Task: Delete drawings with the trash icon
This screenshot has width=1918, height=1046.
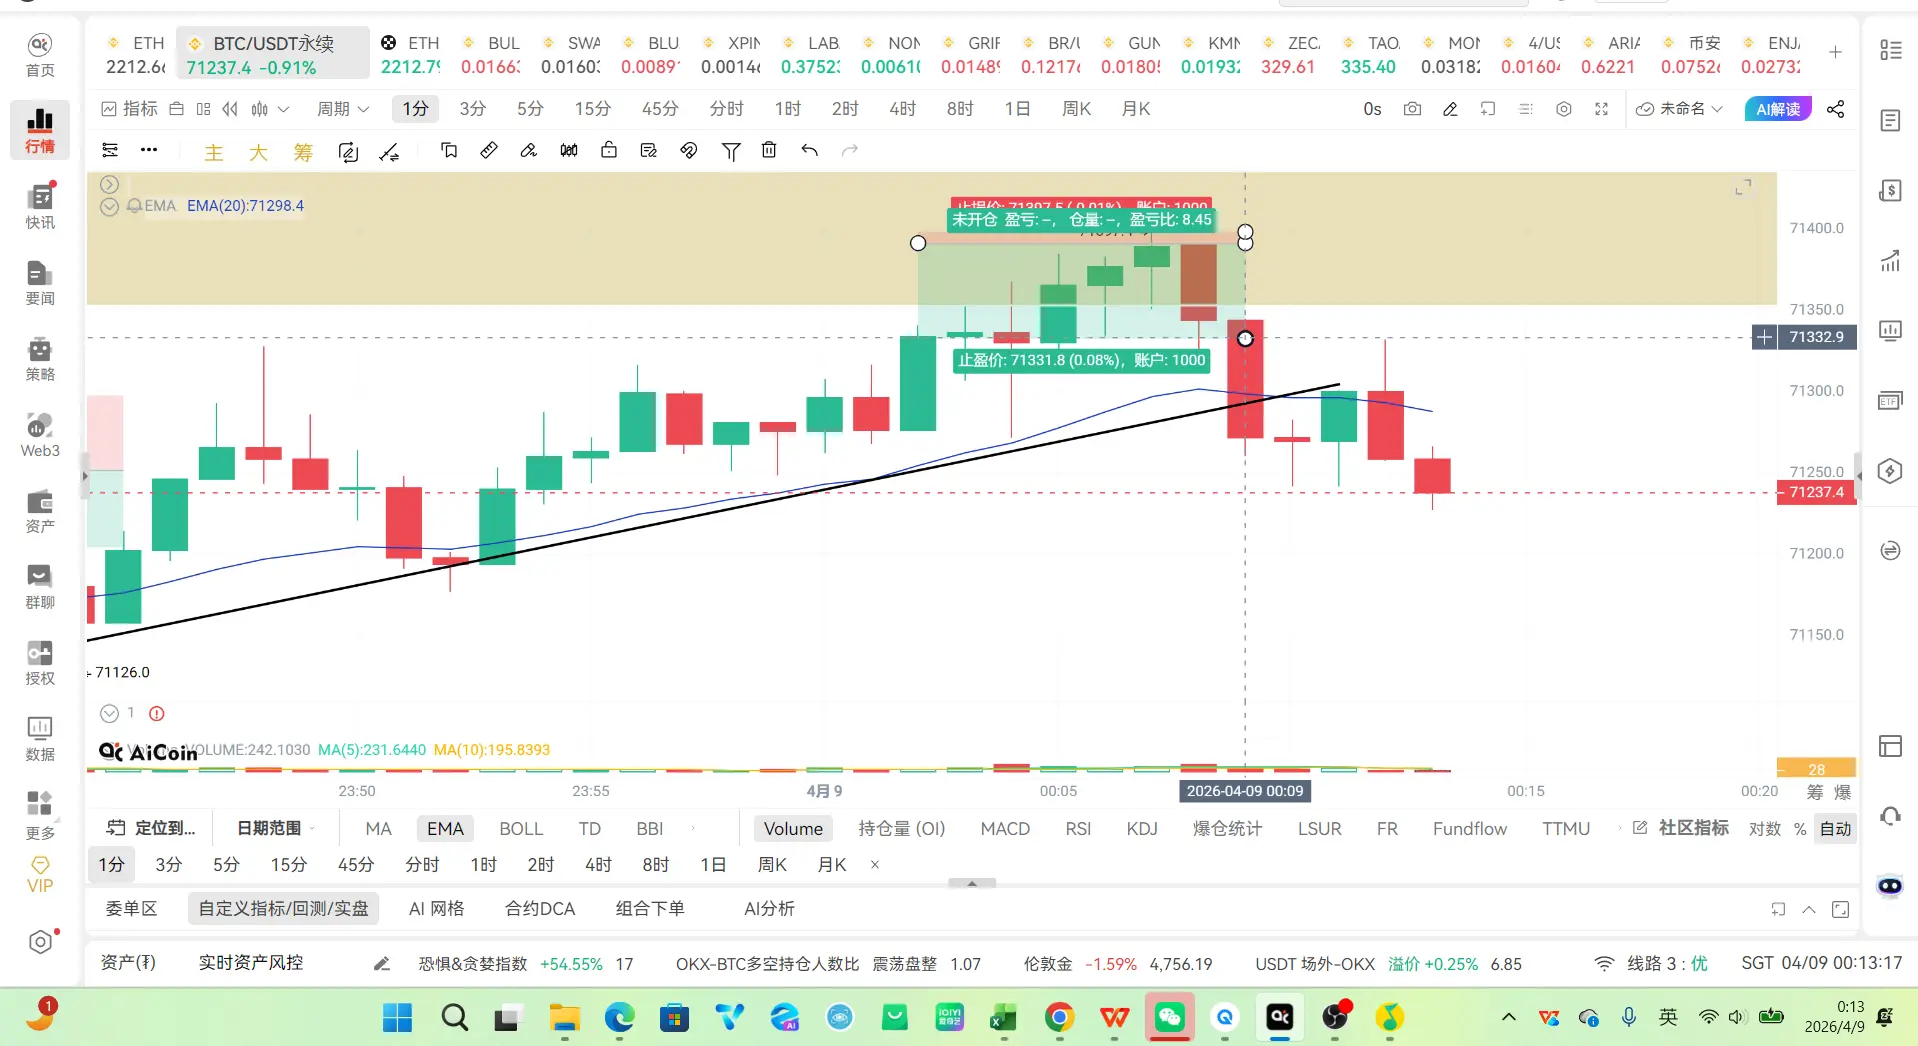Action: coord(769,150)
